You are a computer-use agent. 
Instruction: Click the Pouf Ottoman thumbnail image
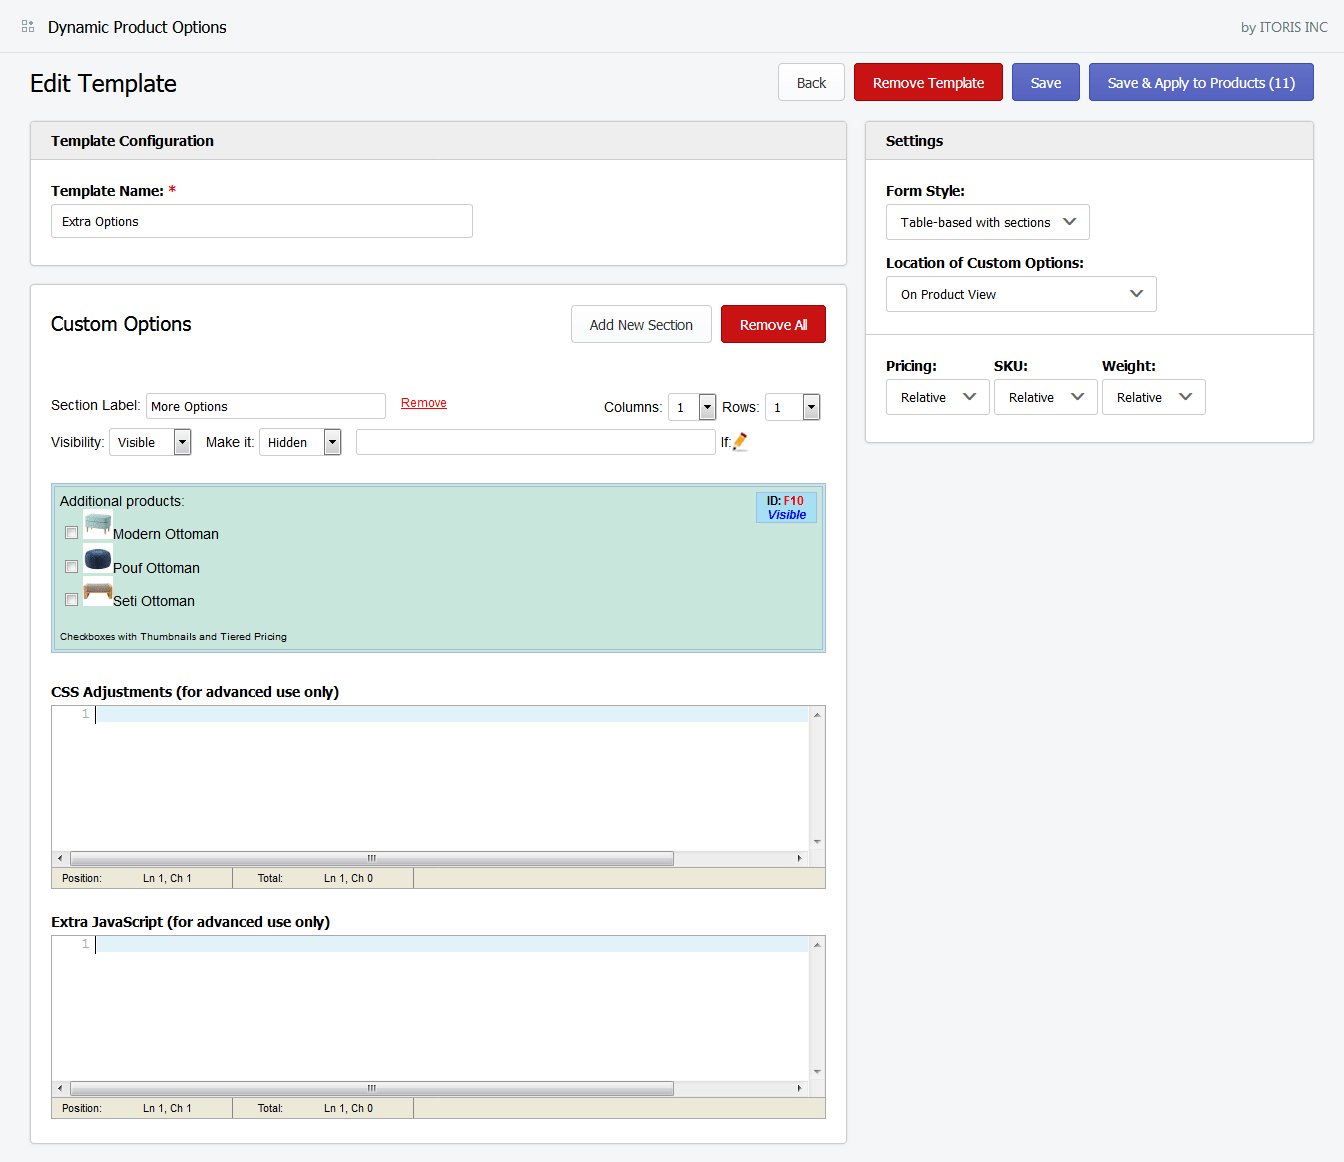click(x=98, y=559)
